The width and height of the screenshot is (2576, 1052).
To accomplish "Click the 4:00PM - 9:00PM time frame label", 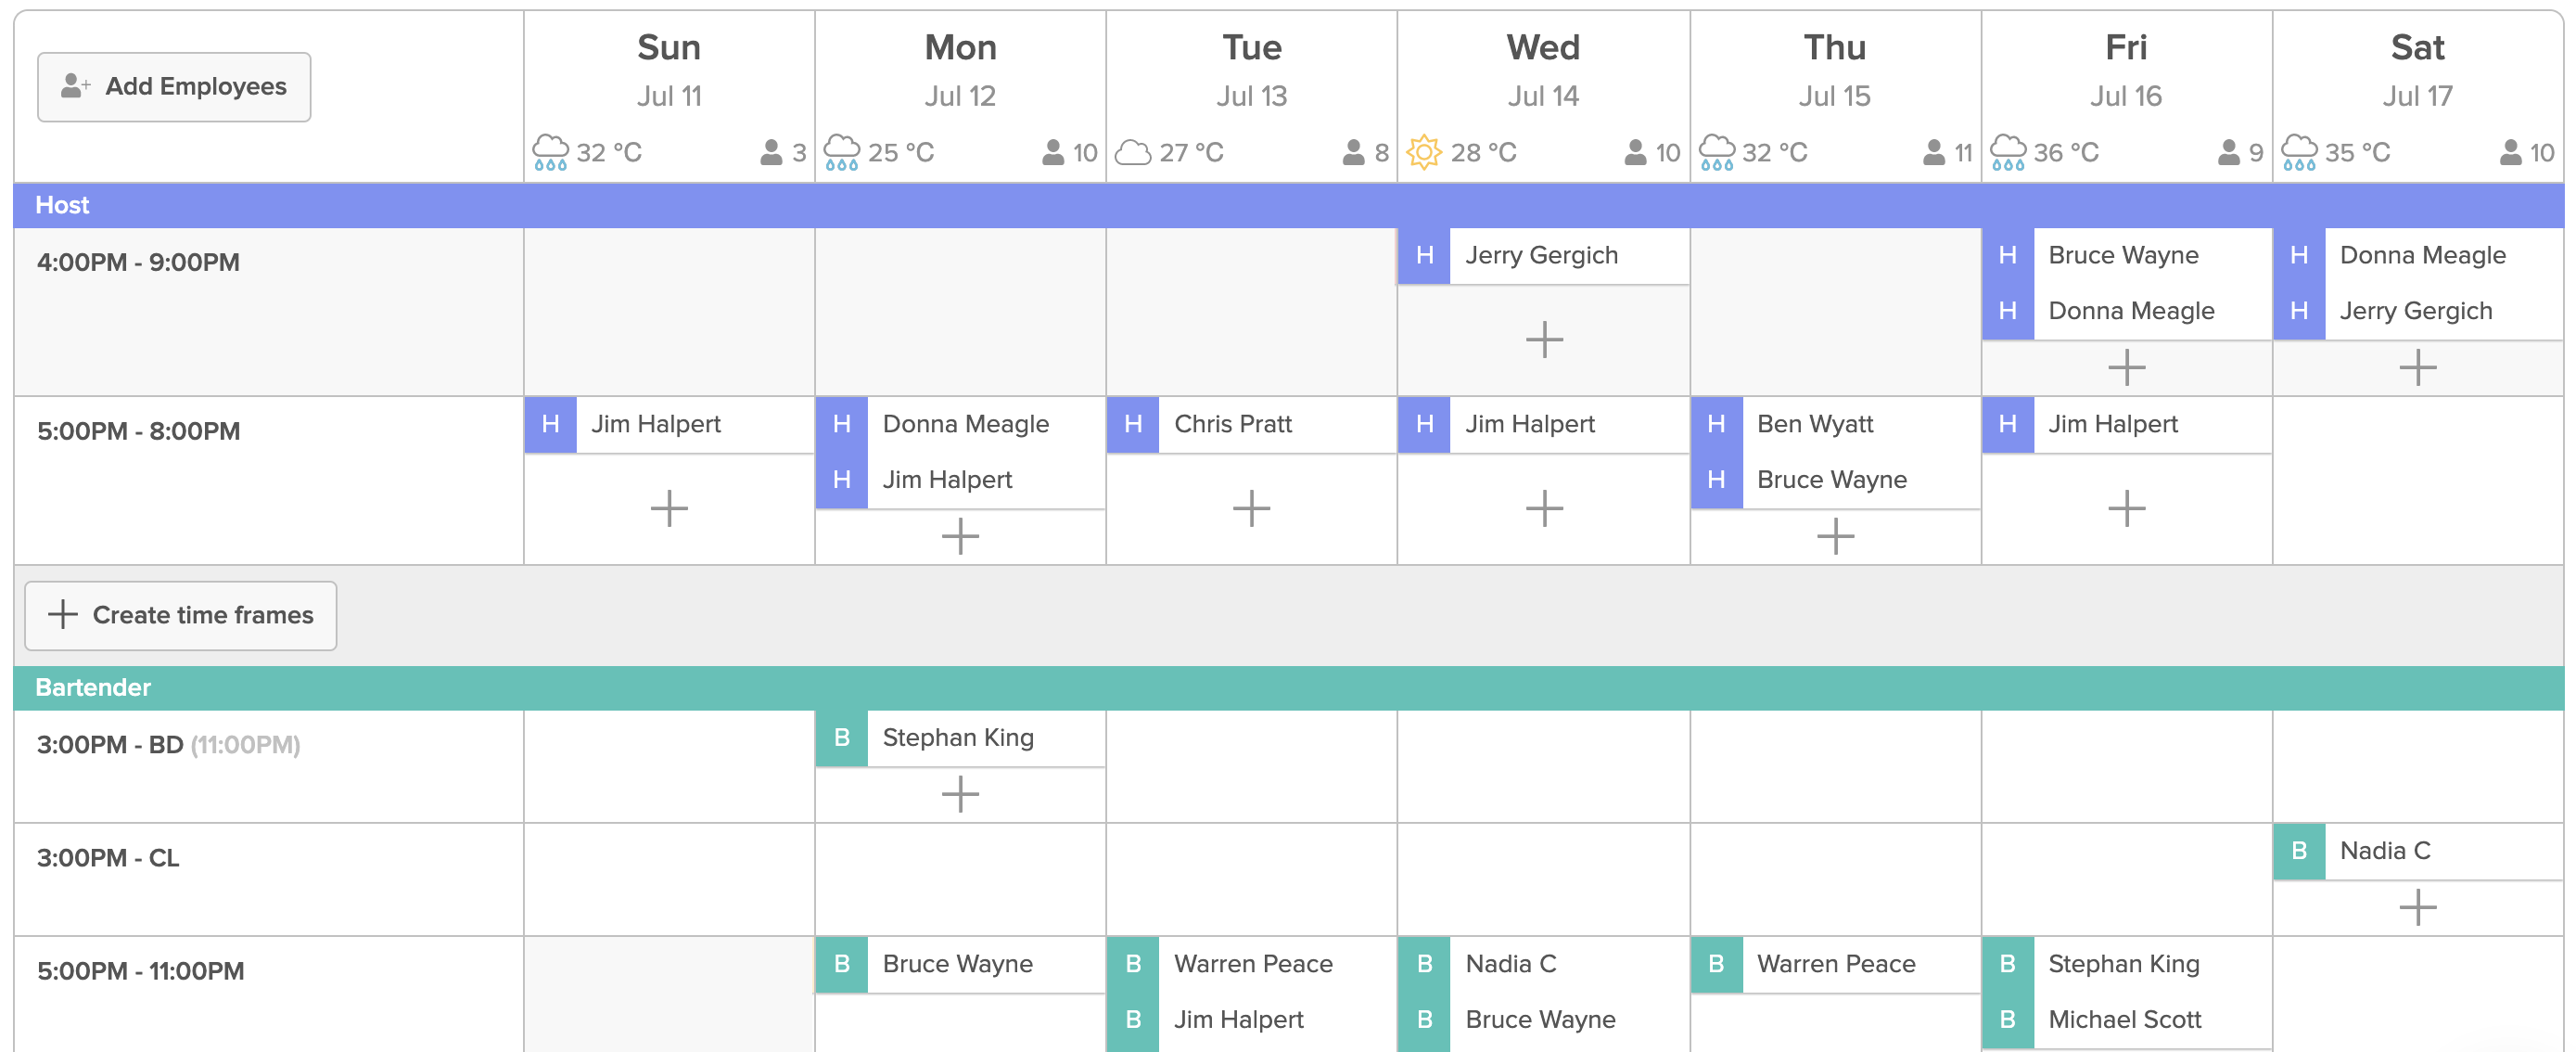I will point(138,263).
